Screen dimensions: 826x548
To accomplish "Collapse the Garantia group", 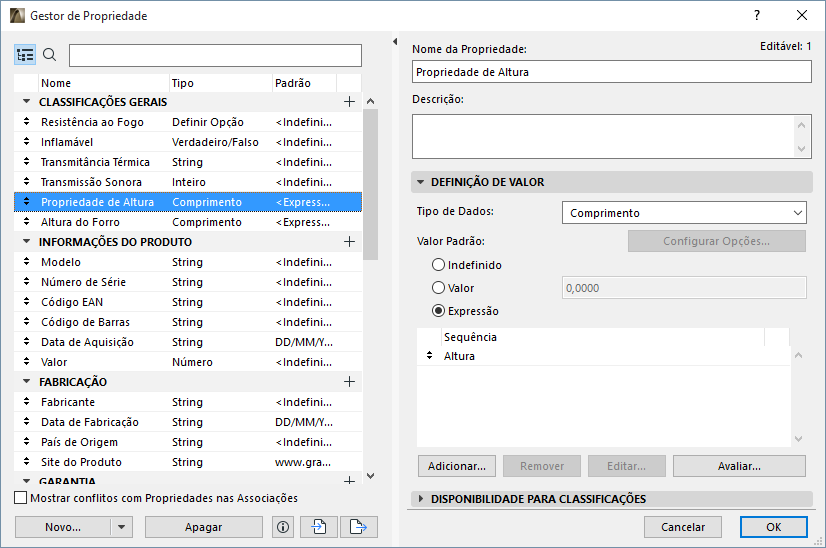I will point(26,481).
